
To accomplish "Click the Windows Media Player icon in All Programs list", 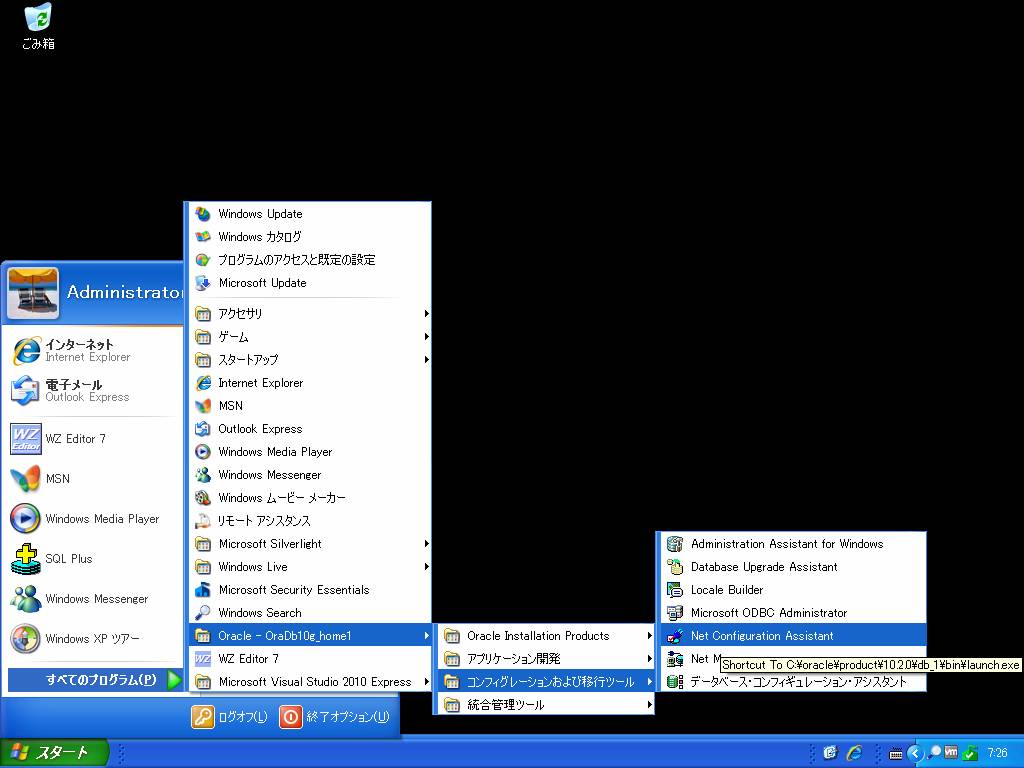I will click(203, 451).
